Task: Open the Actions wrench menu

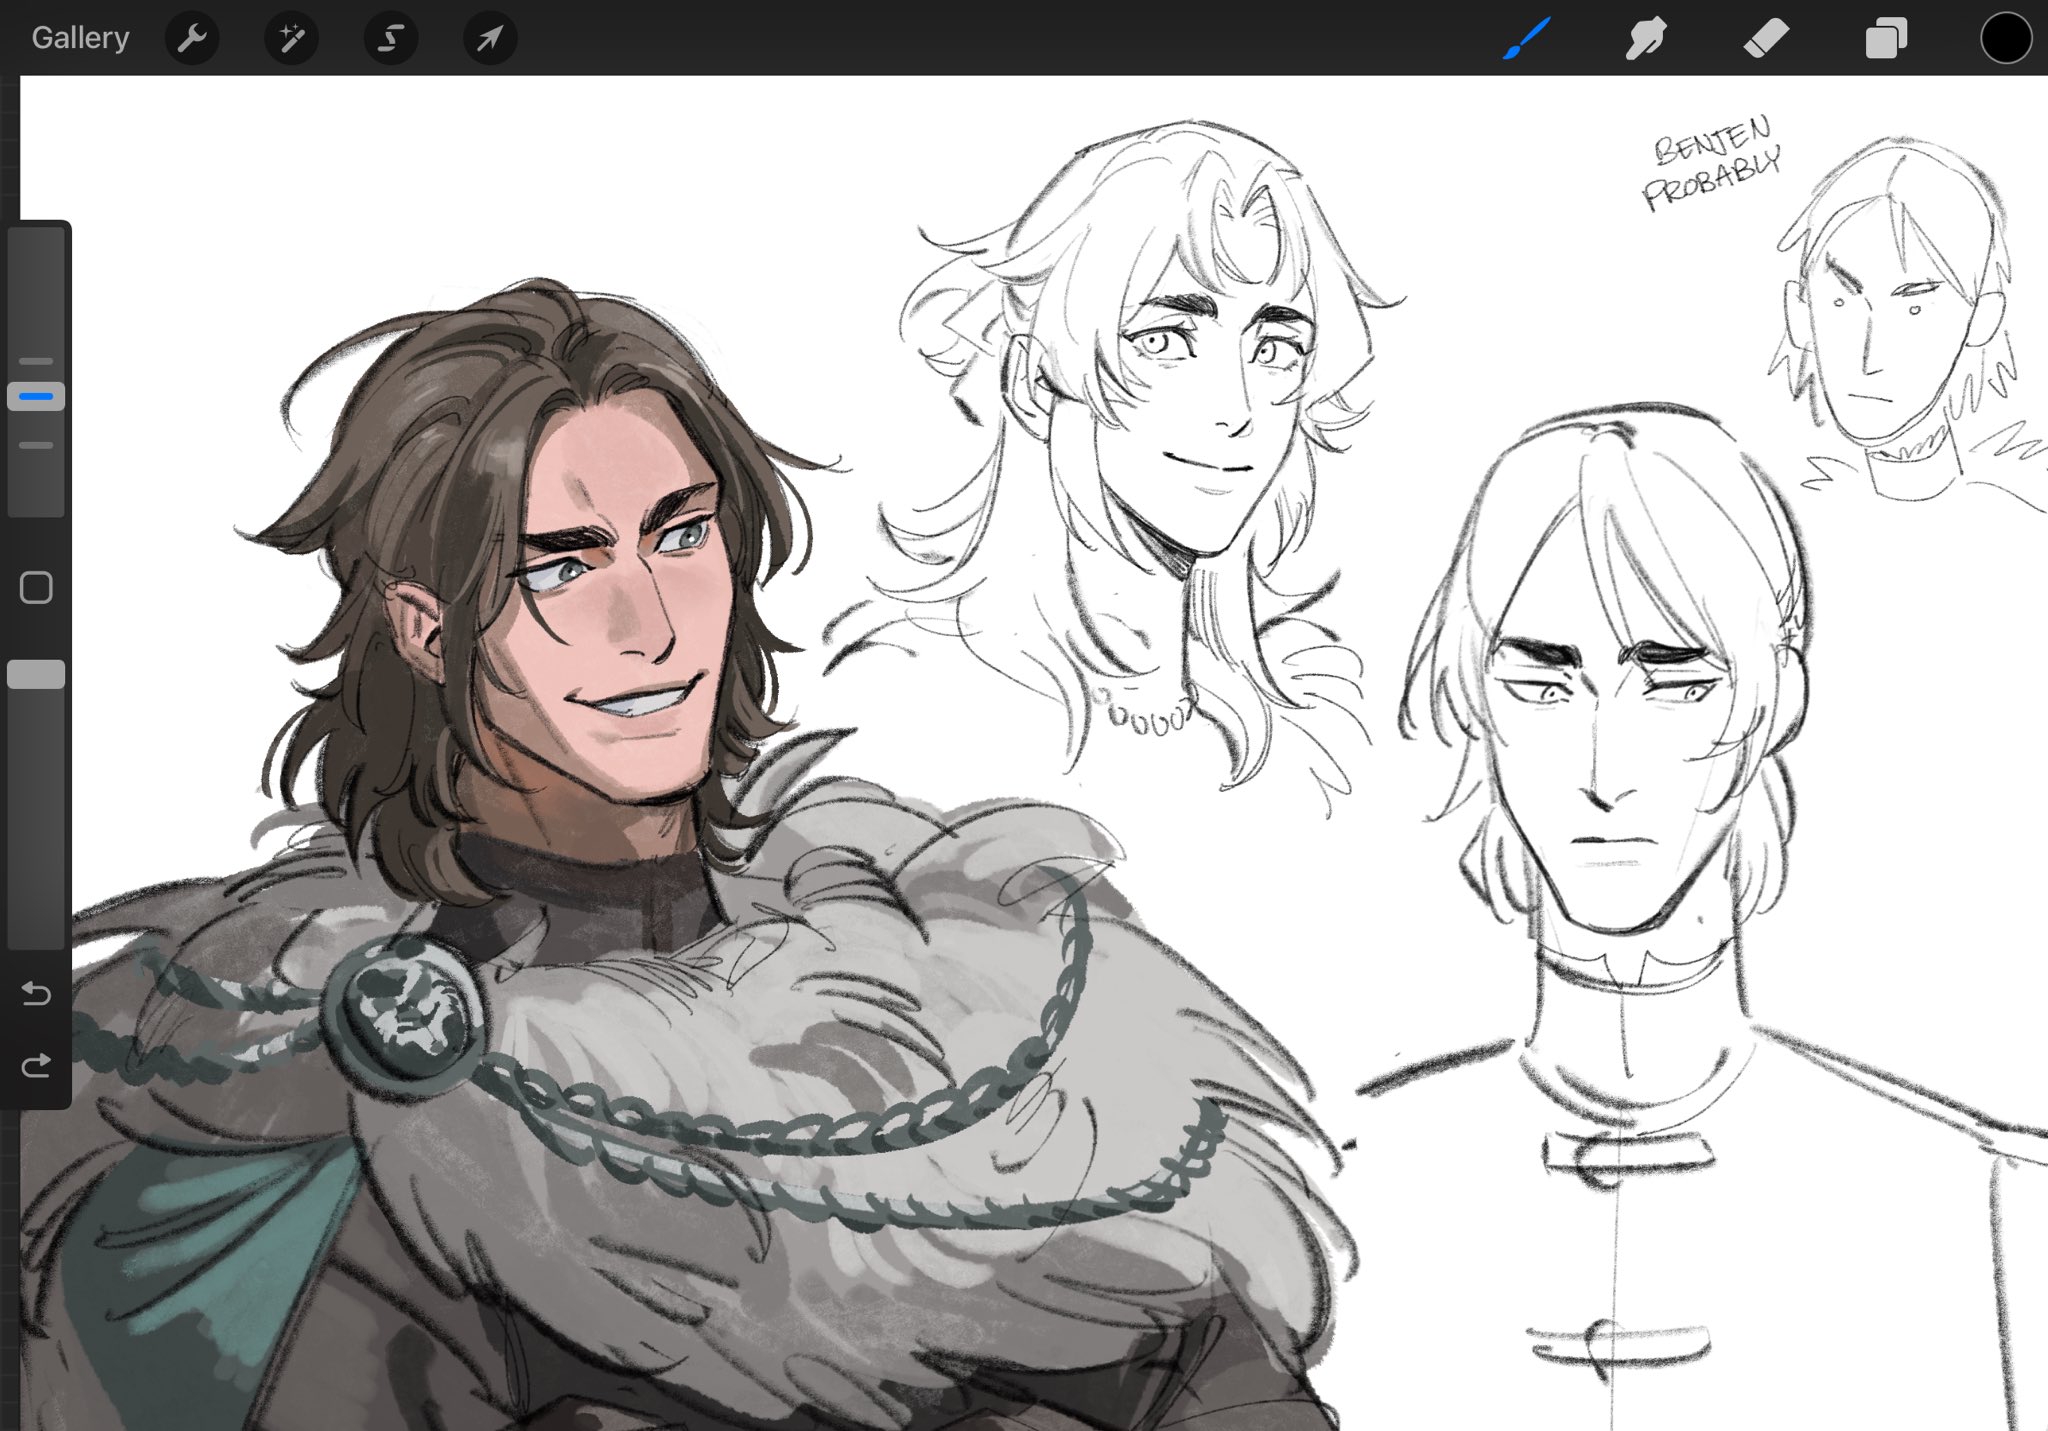Action: click(x=191, y=39)
